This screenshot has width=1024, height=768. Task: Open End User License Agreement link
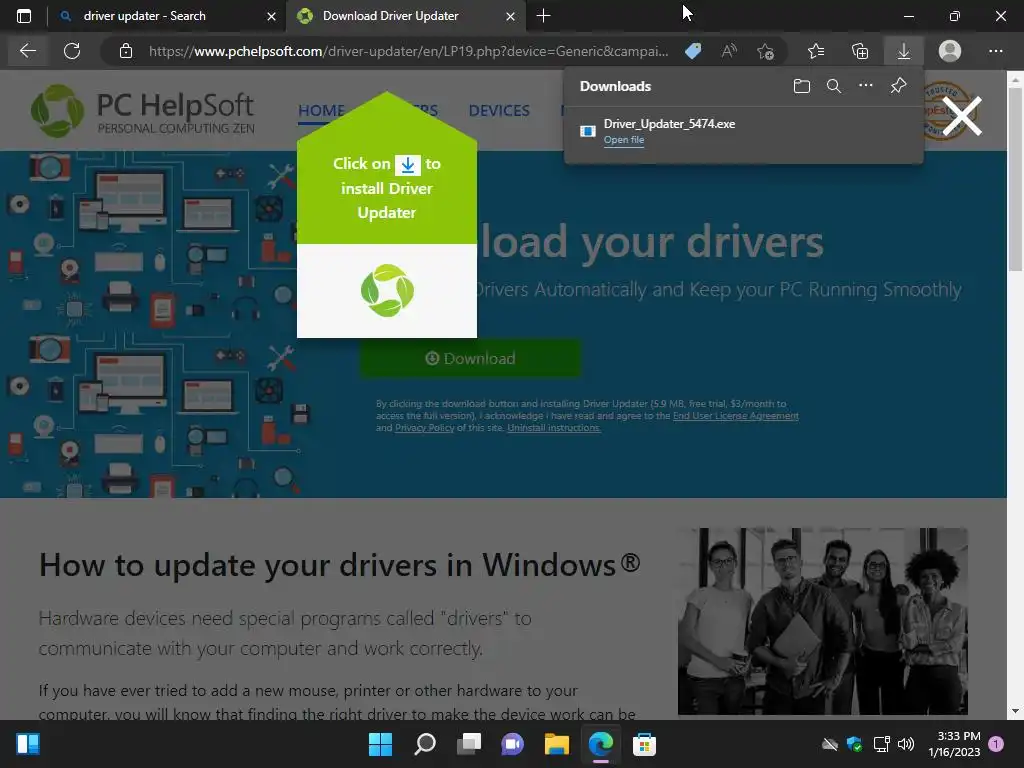(x=735, y=416)
